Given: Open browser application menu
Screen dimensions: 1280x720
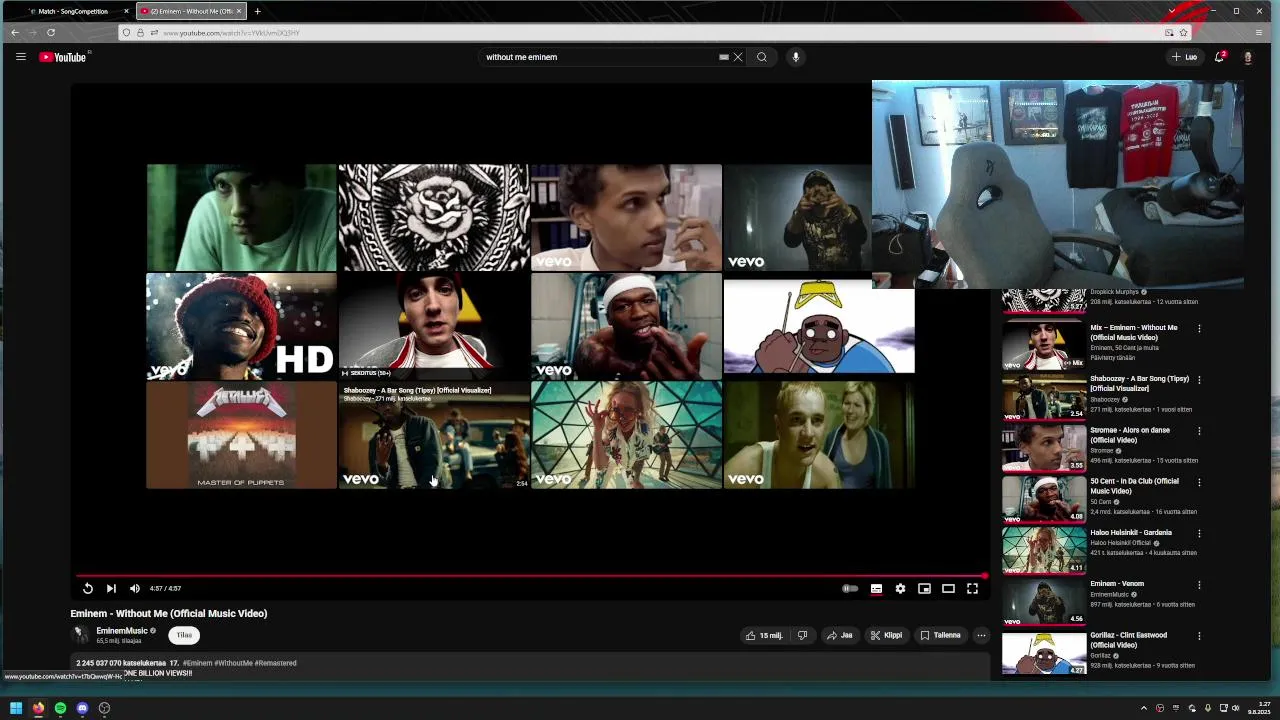Looking at the screenshot, I should coord(1259,32).
